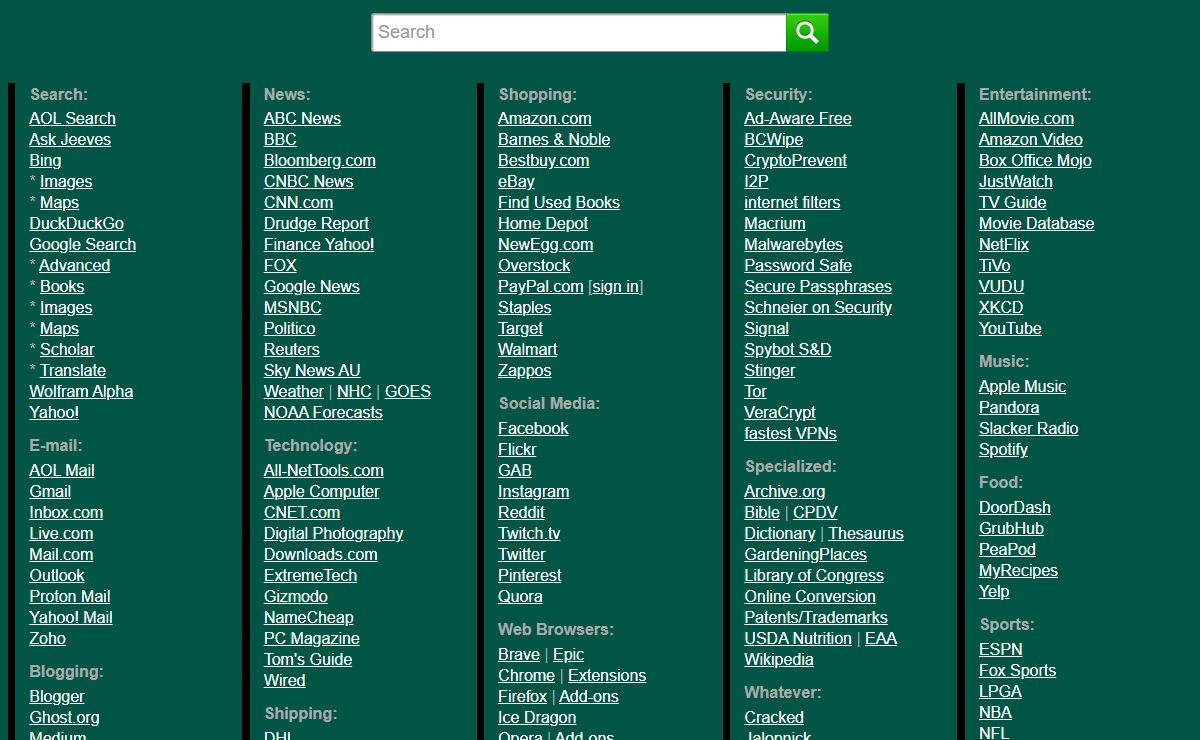Image resolution: width=1200 pixels, height=740 pixels.
Task: Open Chrome Extensions link
Action: [x=607, y=675]
